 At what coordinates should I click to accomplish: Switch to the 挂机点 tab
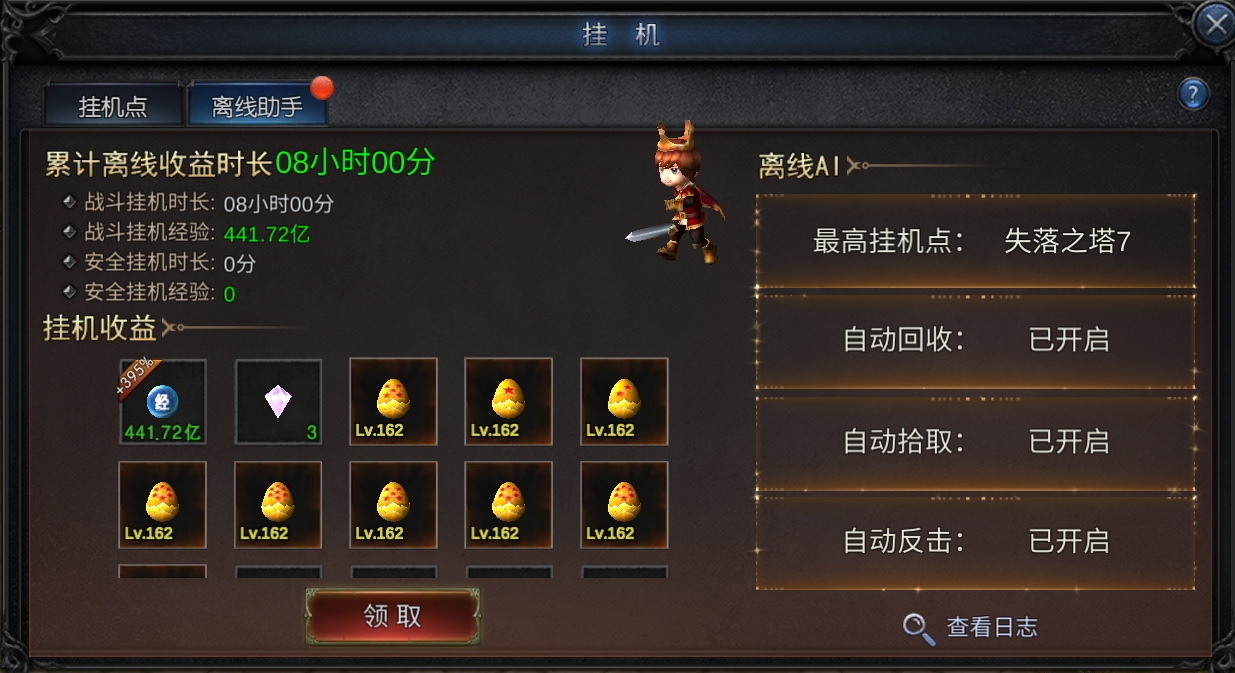(113, 107)
